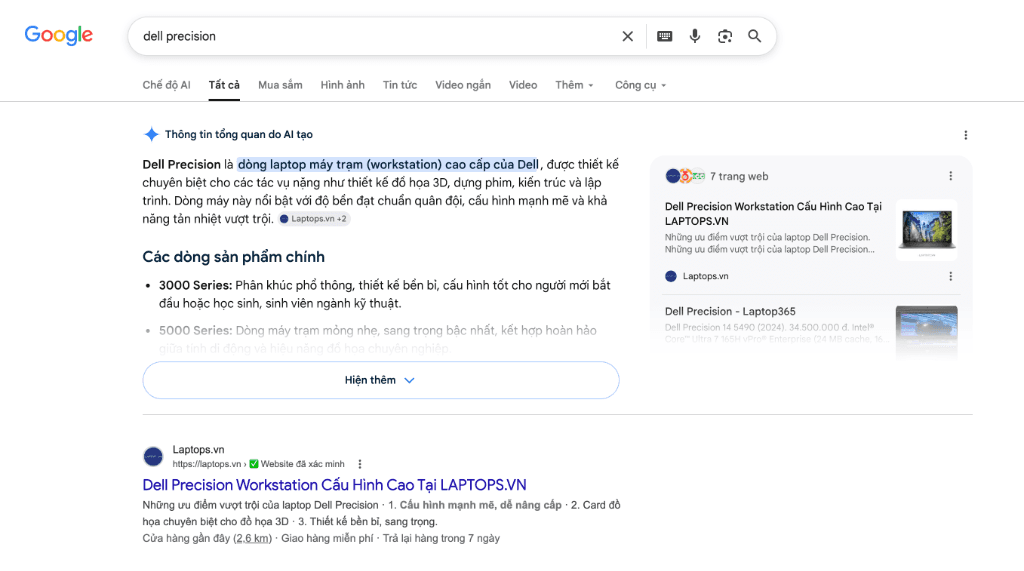Click the Giao hàng miễn phí text
The height and width of the screenshot is (571, 1024).
click(327, 538)
